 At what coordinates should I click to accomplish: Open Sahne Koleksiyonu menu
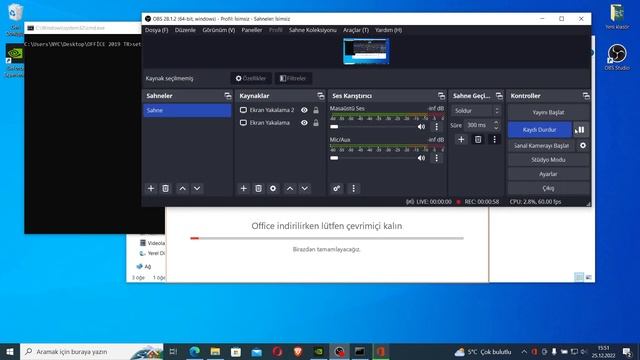click(313, 30)
